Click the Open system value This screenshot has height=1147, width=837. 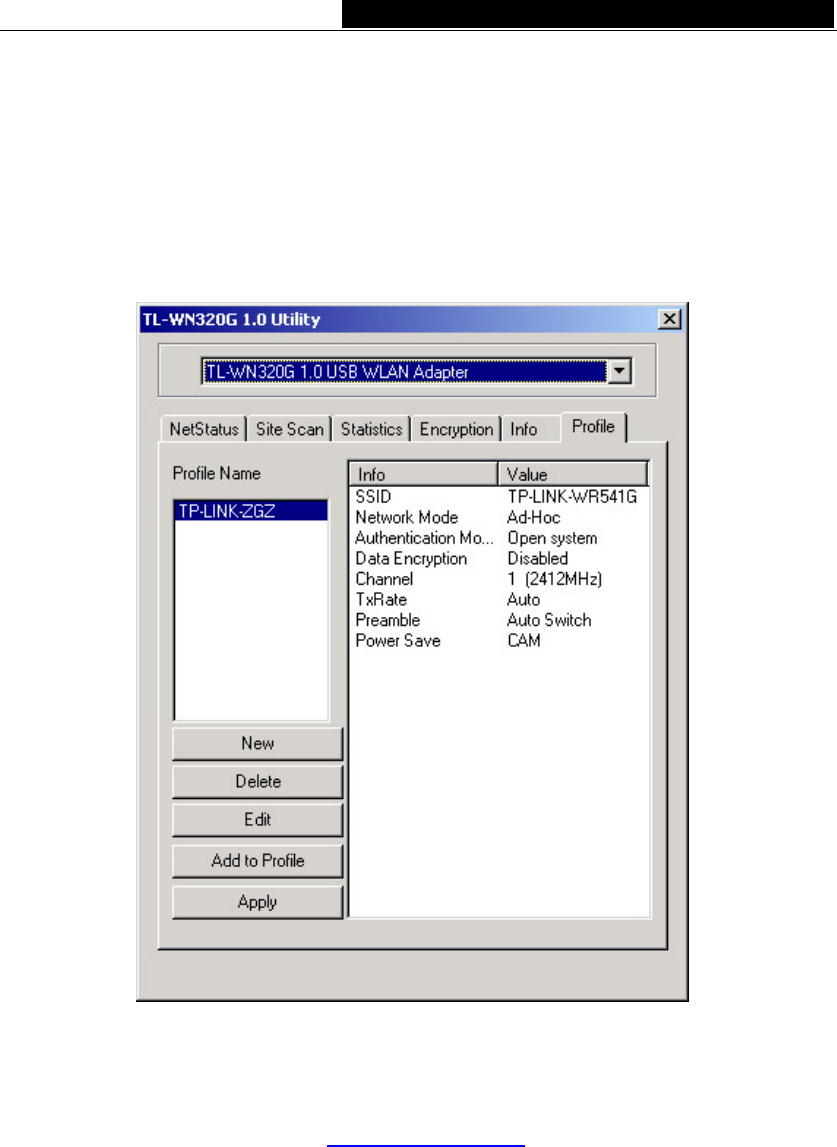[x=552, y=538]
